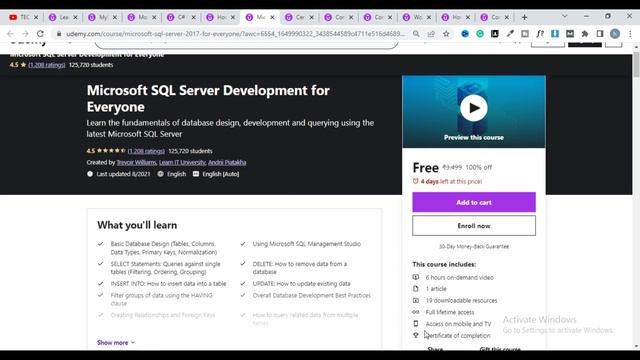Click the alarm clock icon near 4 days left

click(x=416, y=181)
